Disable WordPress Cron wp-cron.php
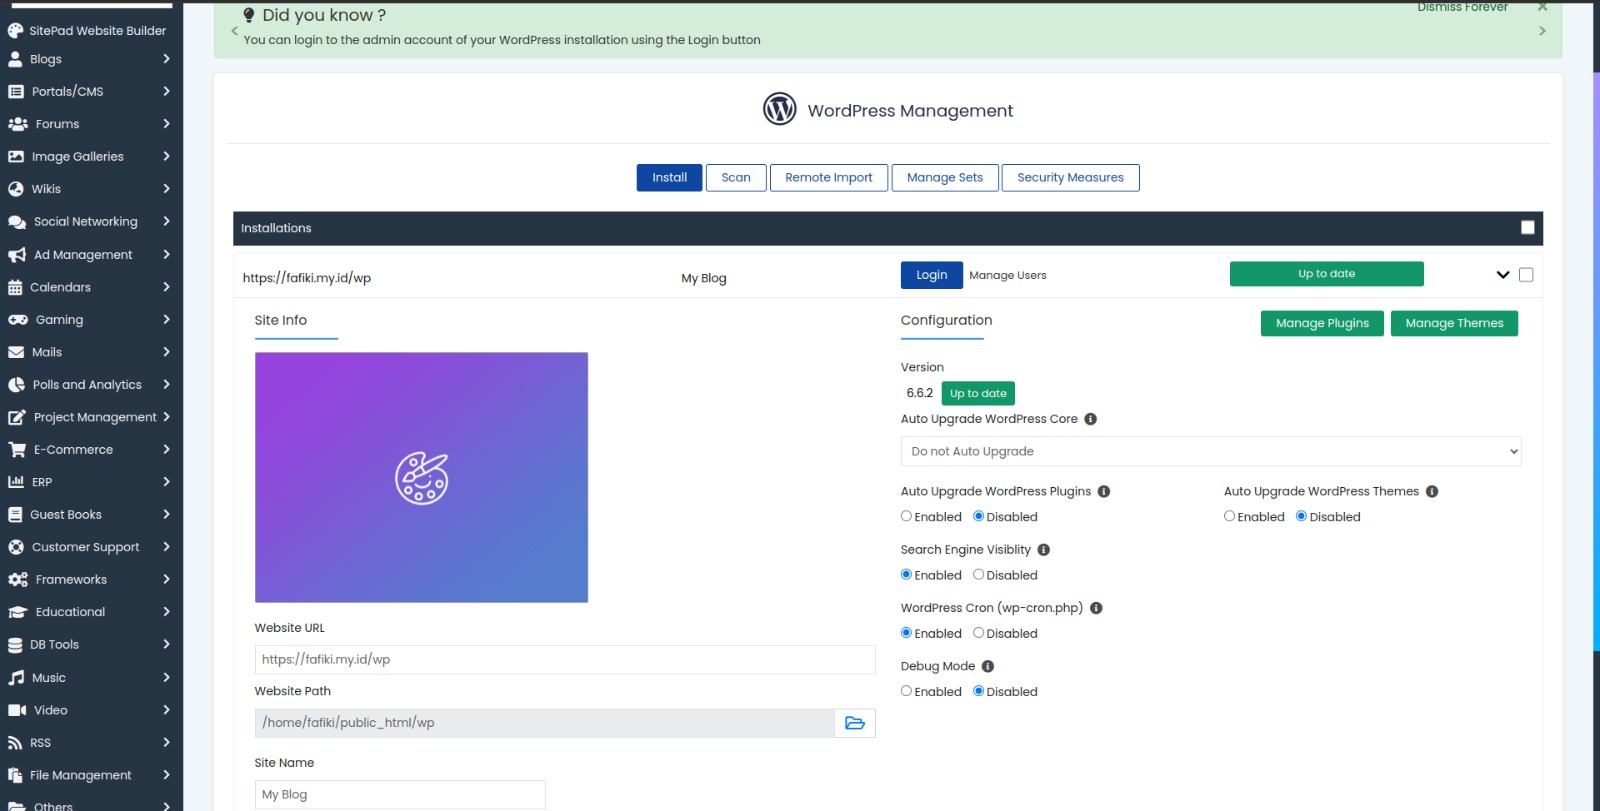Image resolution: width=1600 pixels, height=811 pixels. click(x=979, y=633)
